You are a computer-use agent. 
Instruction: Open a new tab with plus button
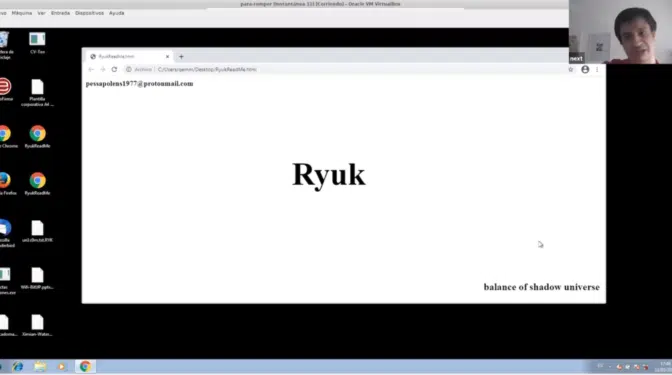[x=181, y=57]
